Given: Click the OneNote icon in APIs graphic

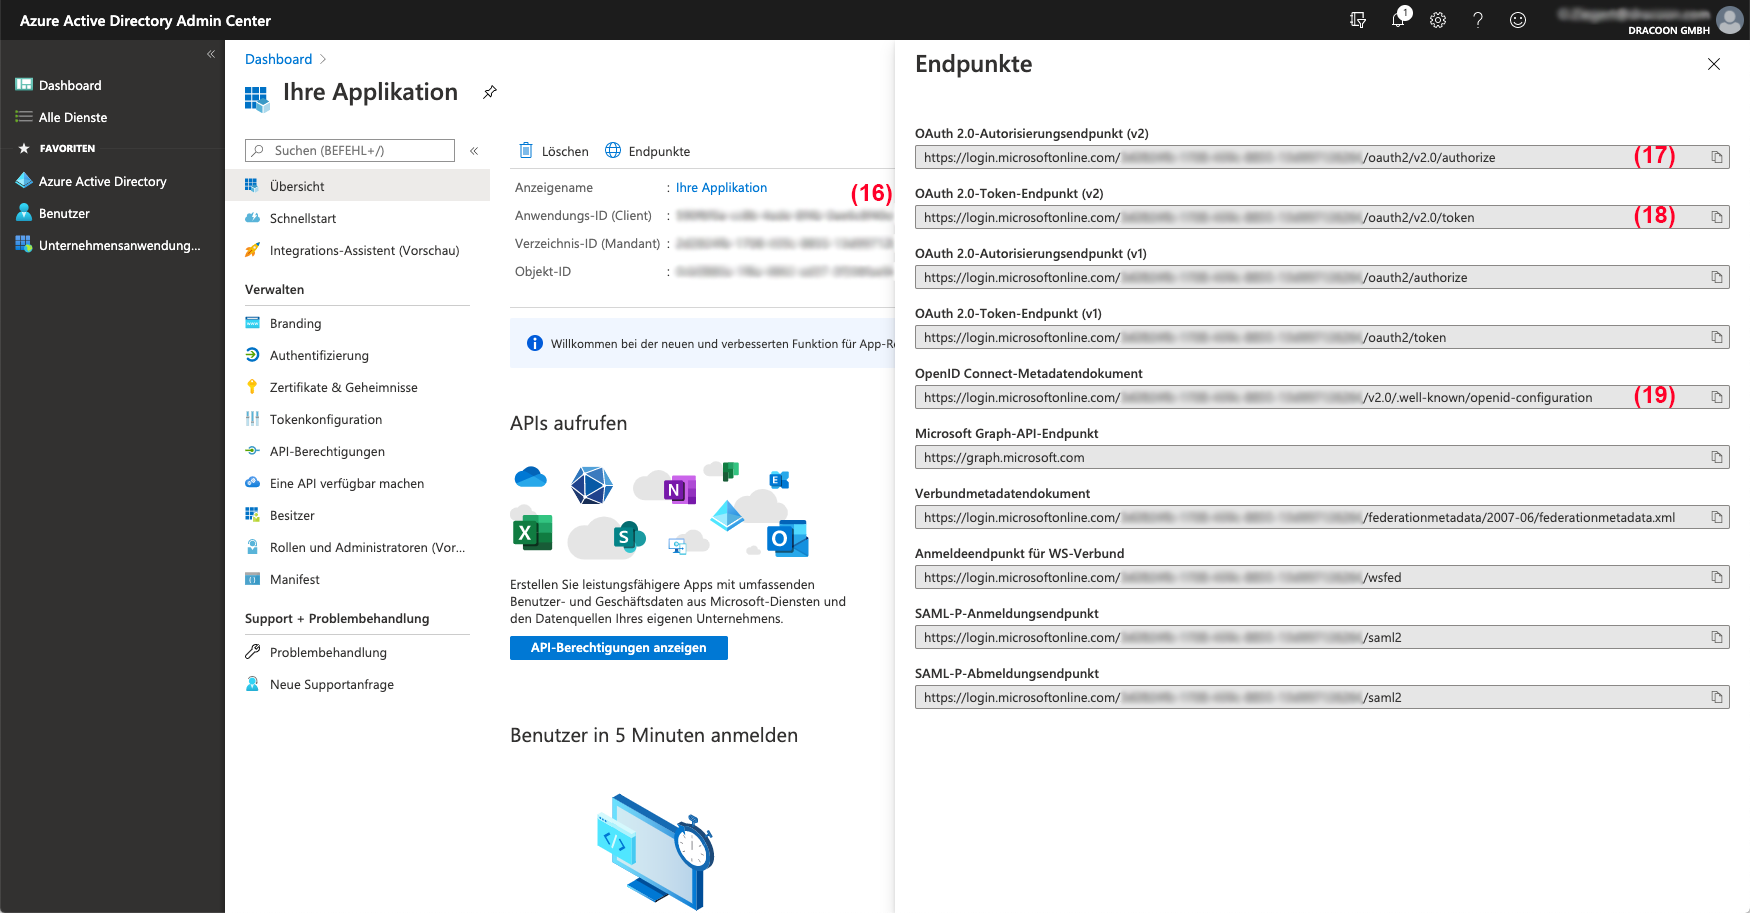Looking at the screenshot, I should click(679, 490).
